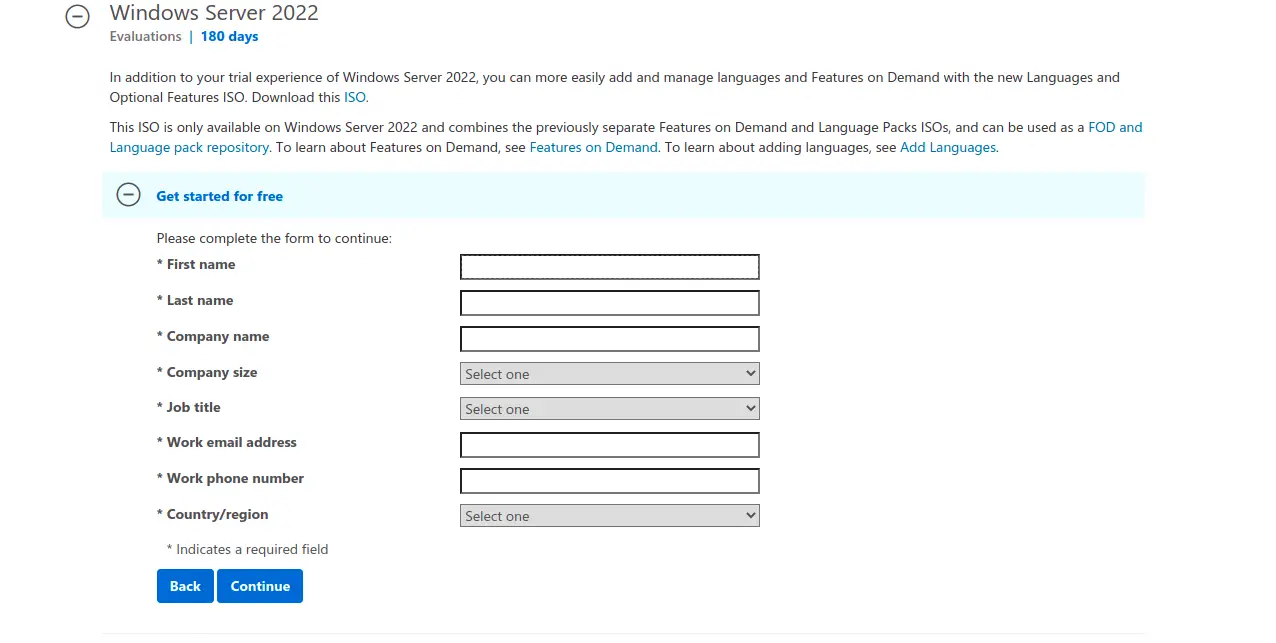Open the Features on Demand link
The image size is (1276, 643).
point(593,147)
